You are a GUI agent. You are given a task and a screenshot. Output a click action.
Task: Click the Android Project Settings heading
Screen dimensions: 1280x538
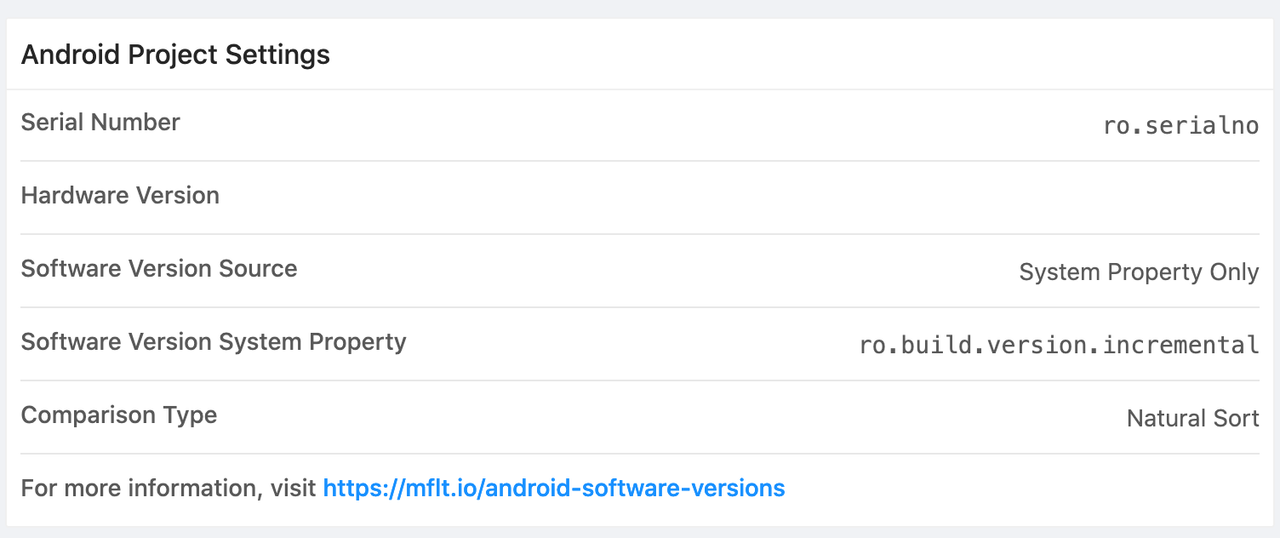(x=175, y=54)
